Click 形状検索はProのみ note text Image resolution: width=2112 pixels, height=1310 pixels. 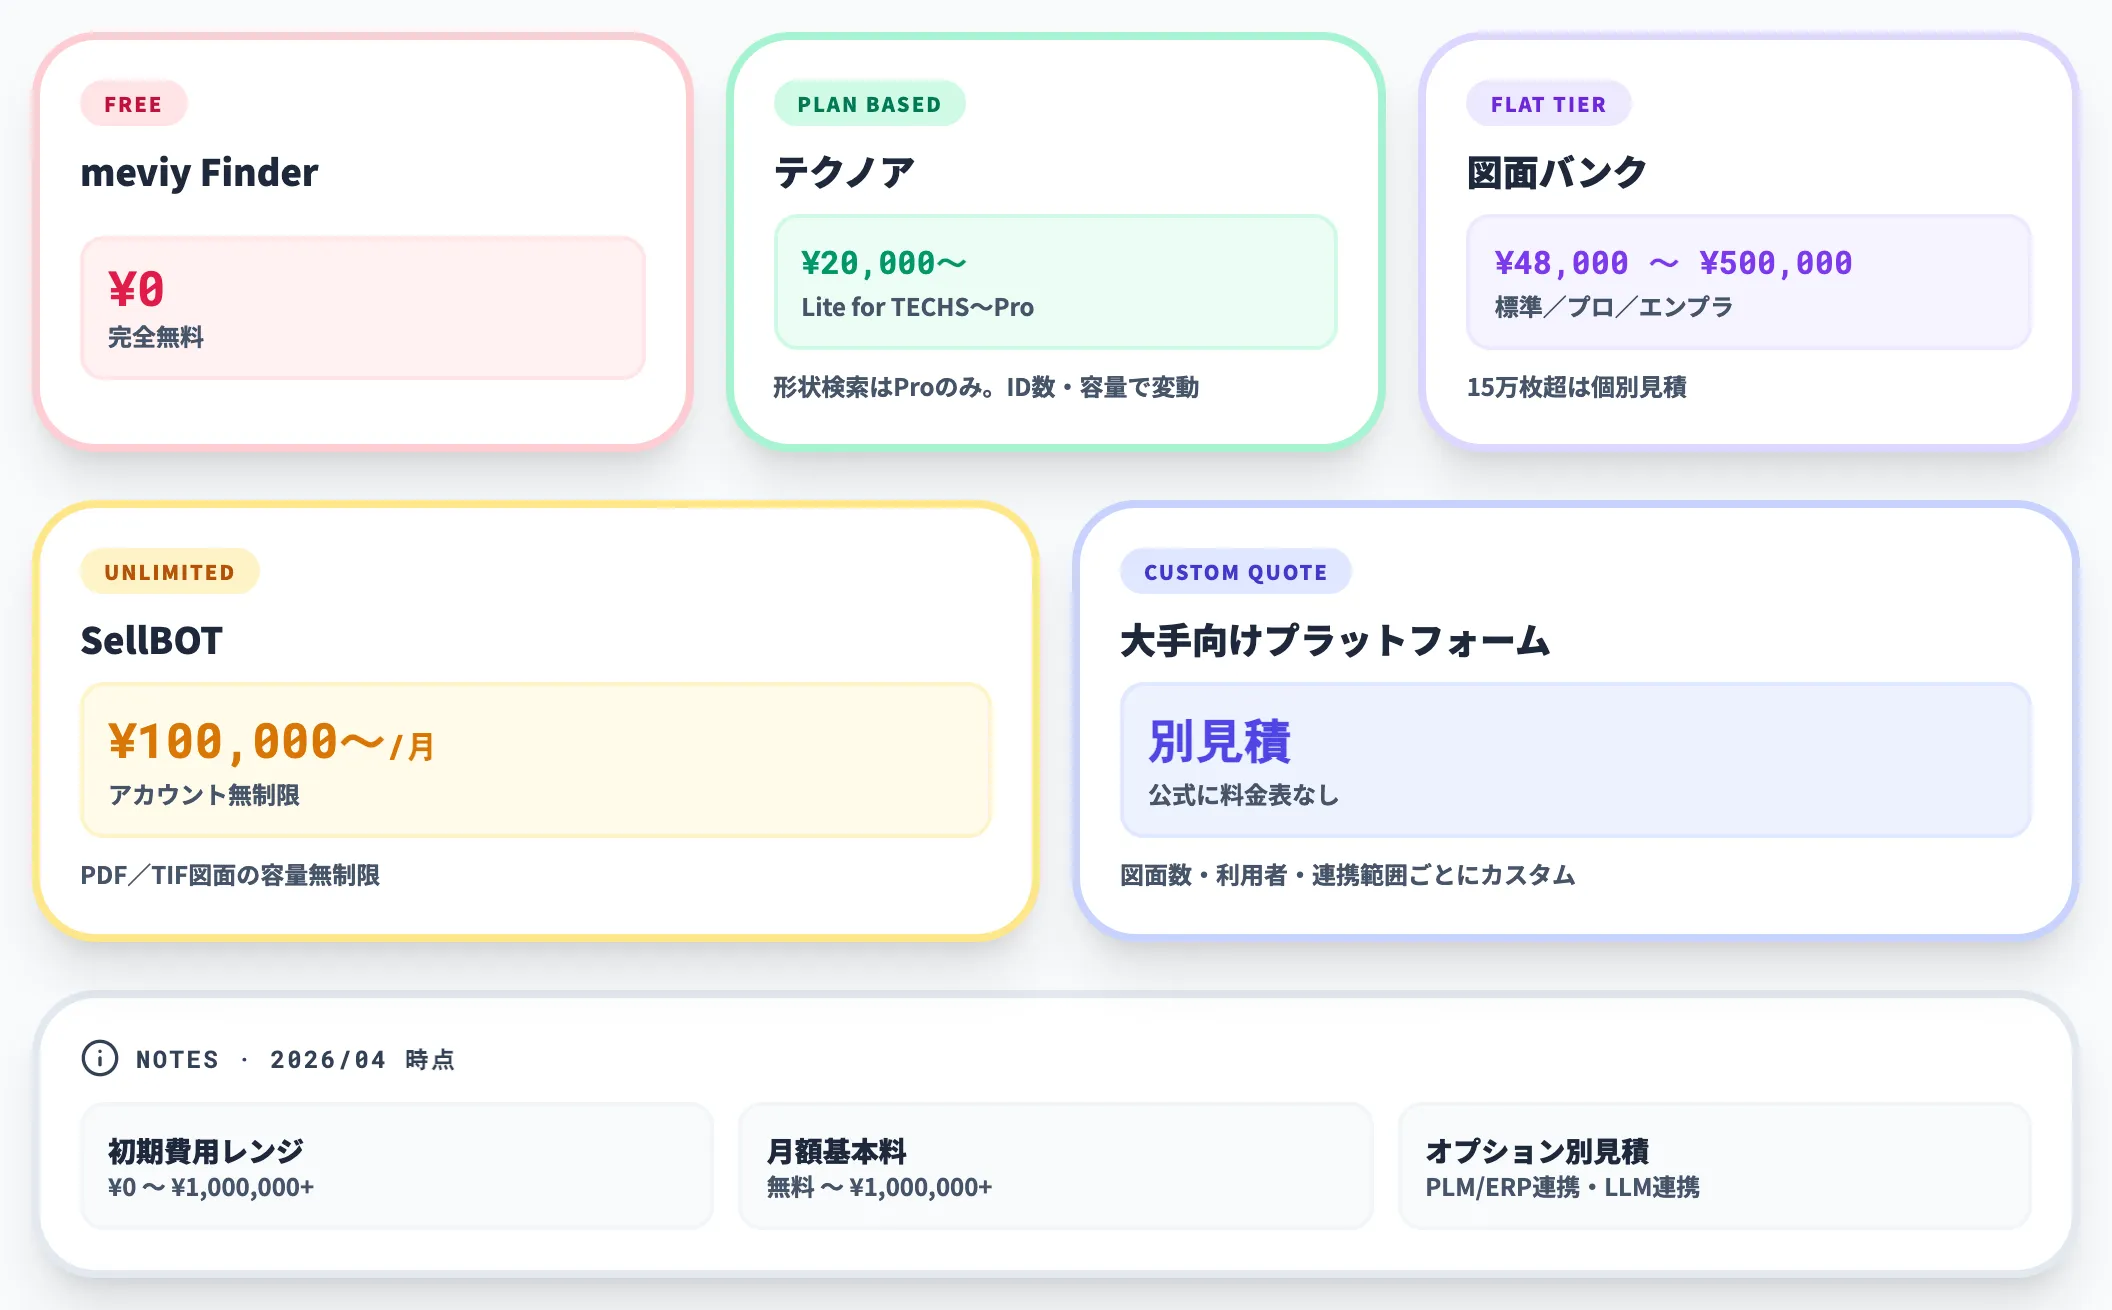coord(985,387)
